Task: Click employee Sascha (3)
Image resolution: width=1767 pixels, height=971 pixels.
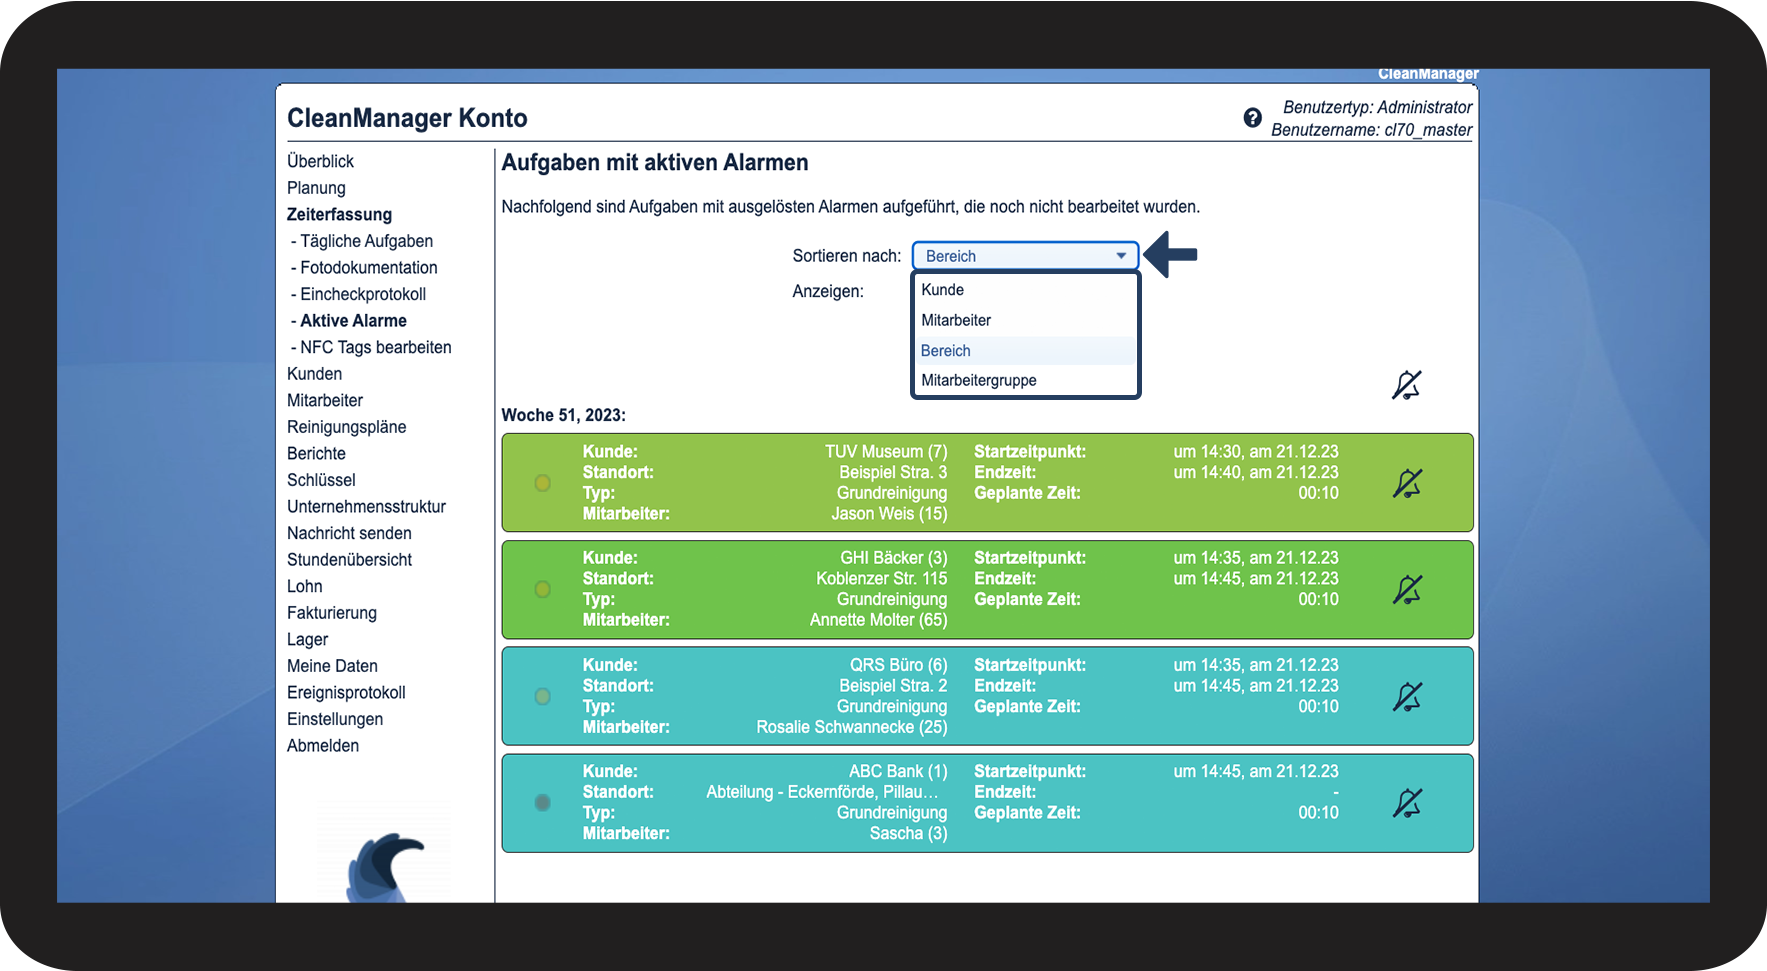Action: (x=909, y=833)
